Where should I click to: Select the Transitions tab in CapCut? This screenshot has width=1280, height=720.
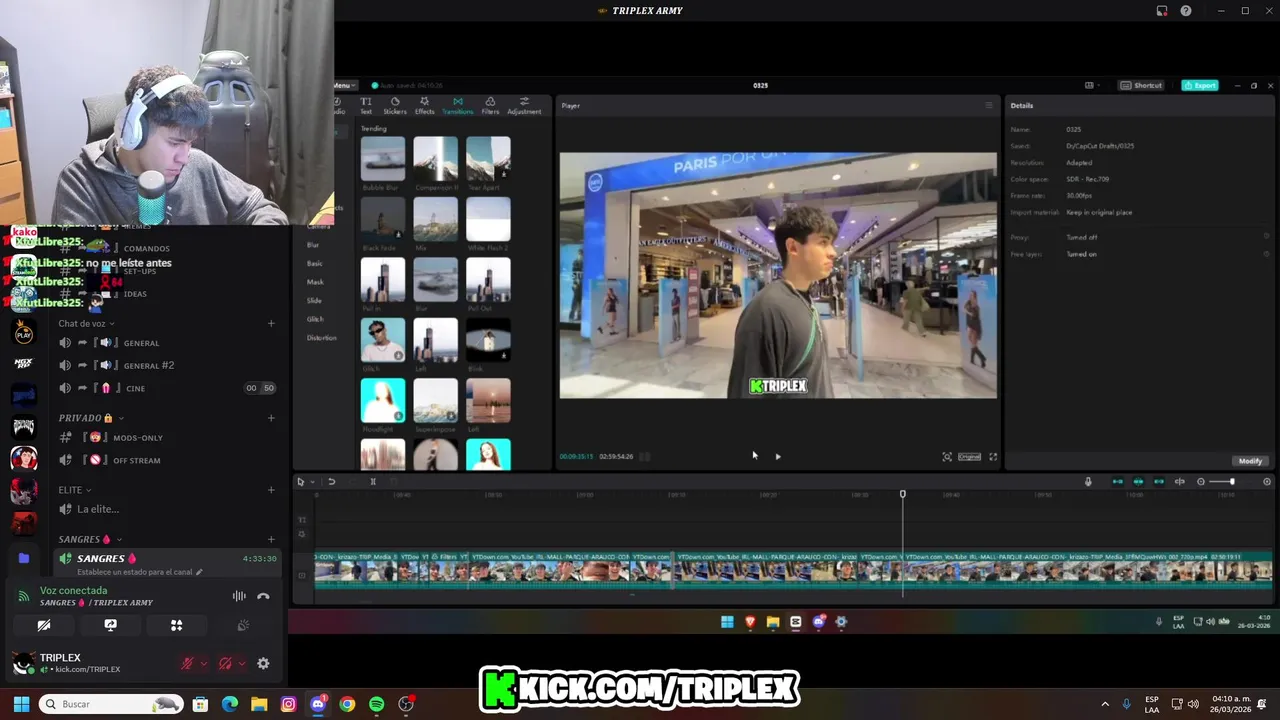click(458, 105)
